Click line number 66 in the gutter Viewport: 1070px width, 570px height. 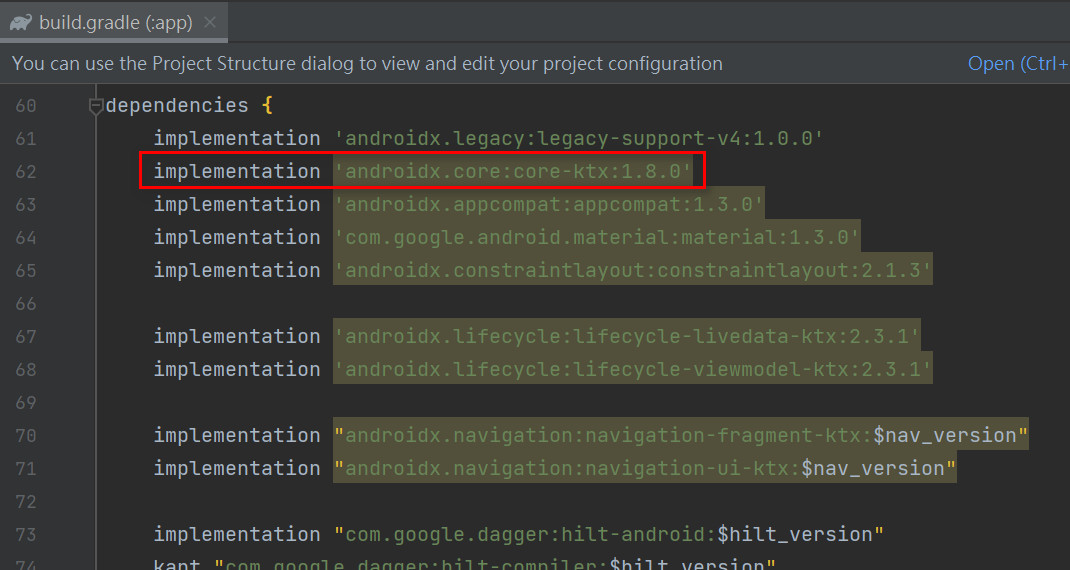point(26,304)
